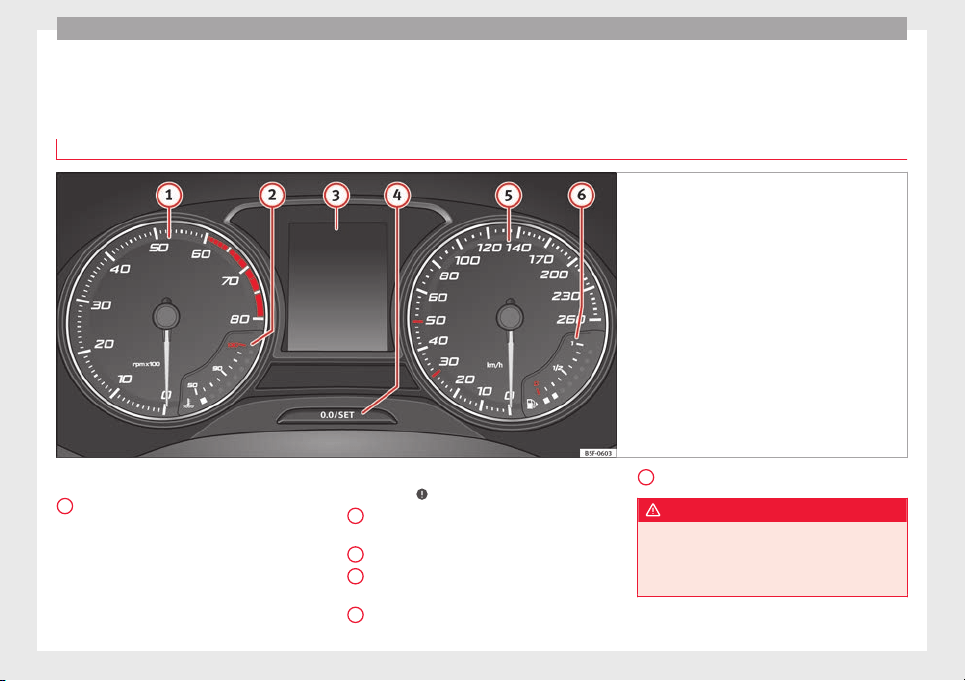Screen dimensions: 965x681
Task: Click the warning triangle icon
Action: pyautogui.click(x=653, y=510)
